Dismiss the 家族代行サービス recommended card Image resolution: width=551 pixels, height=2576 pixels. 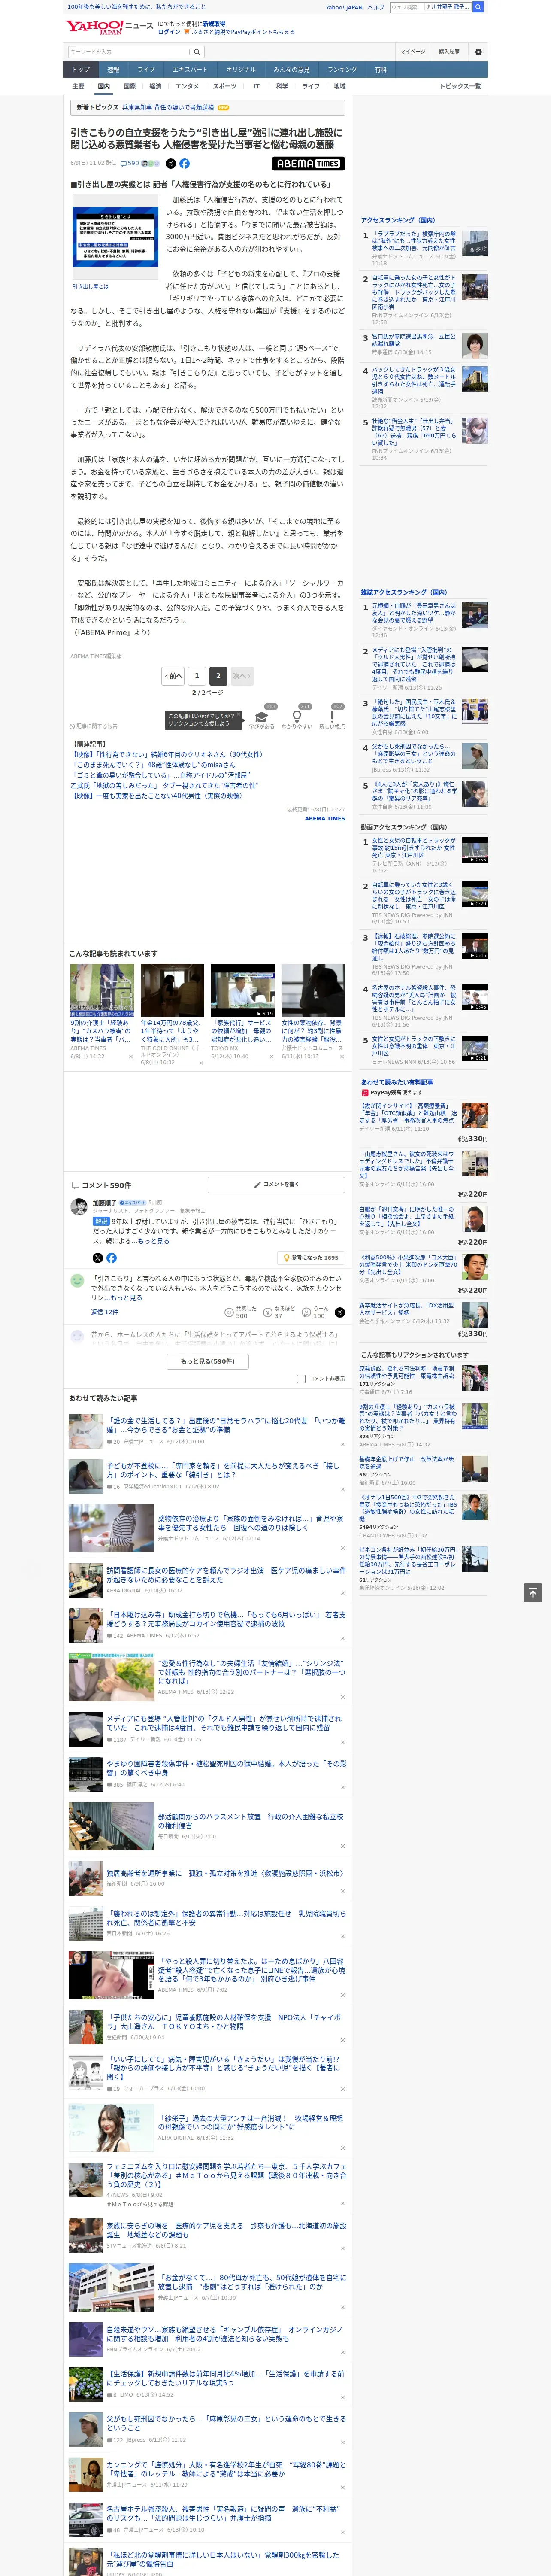click(x=271, y=1056)
